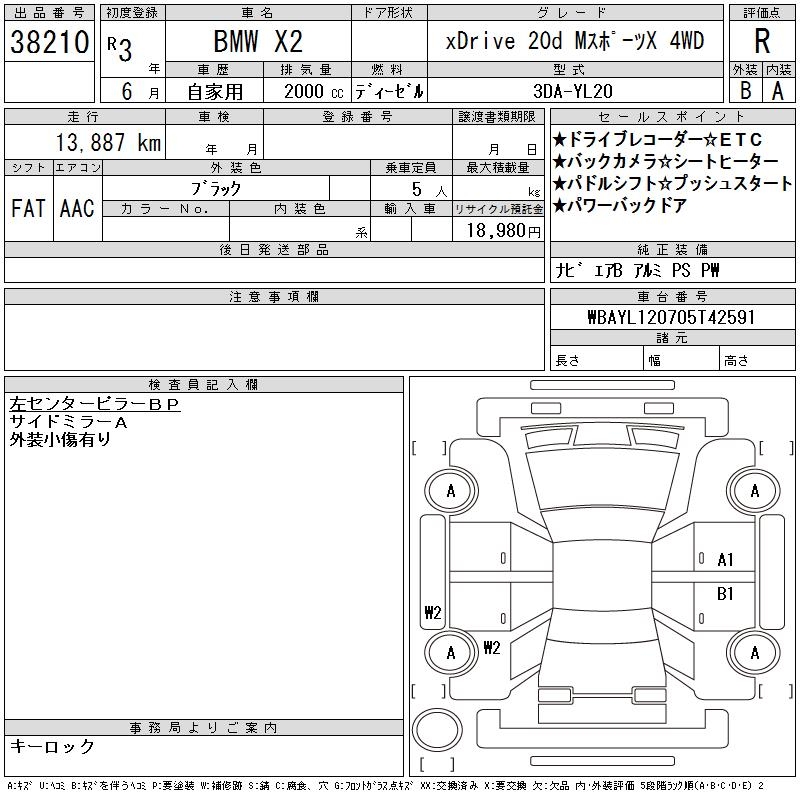This screenshot has width=800, height=800.
Task: Click the 初度登録 header
Action: [x=133, y=13]
